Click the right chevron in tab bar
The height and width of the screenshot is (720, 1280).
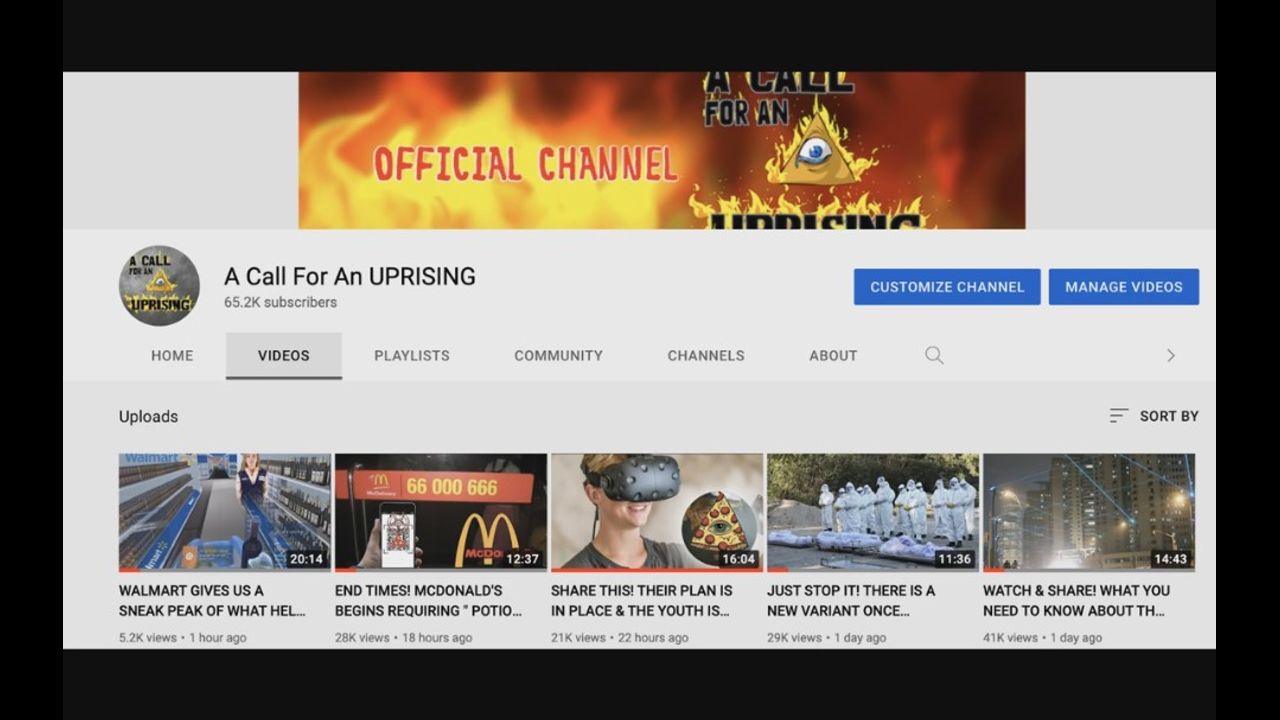pyautogui.click(x=1170, y=355)
